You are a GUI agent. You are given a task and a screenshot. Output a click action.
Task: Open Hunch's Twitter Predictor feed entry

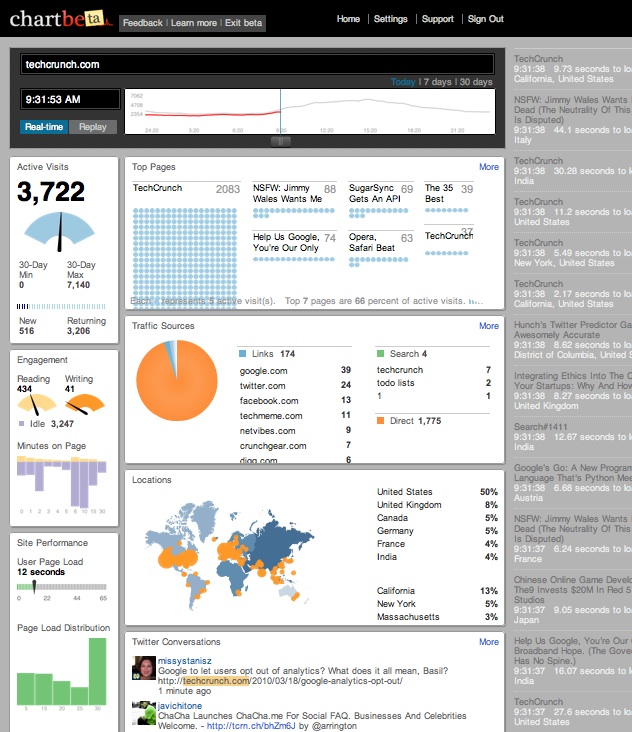(x=573, y=330)
